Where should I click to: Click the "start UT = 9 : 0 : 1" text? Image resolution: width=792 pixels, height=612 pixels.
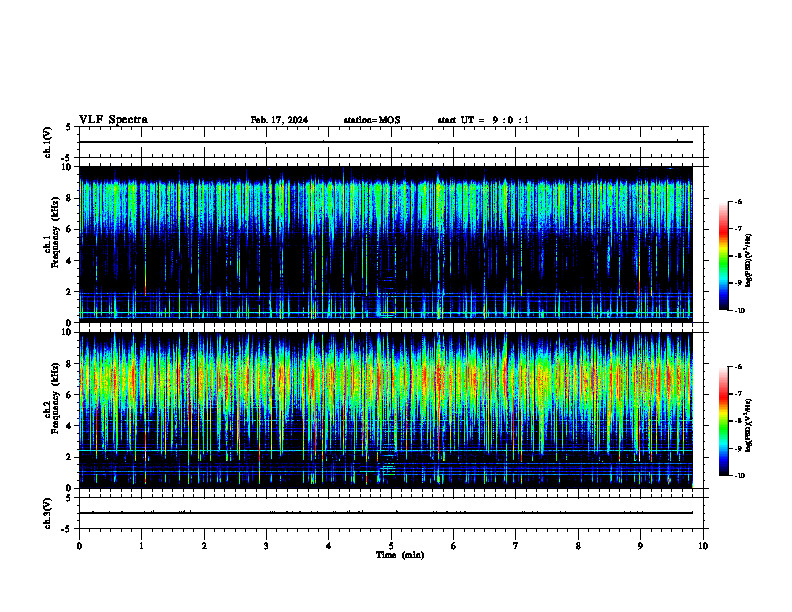(x=483, y=120)
